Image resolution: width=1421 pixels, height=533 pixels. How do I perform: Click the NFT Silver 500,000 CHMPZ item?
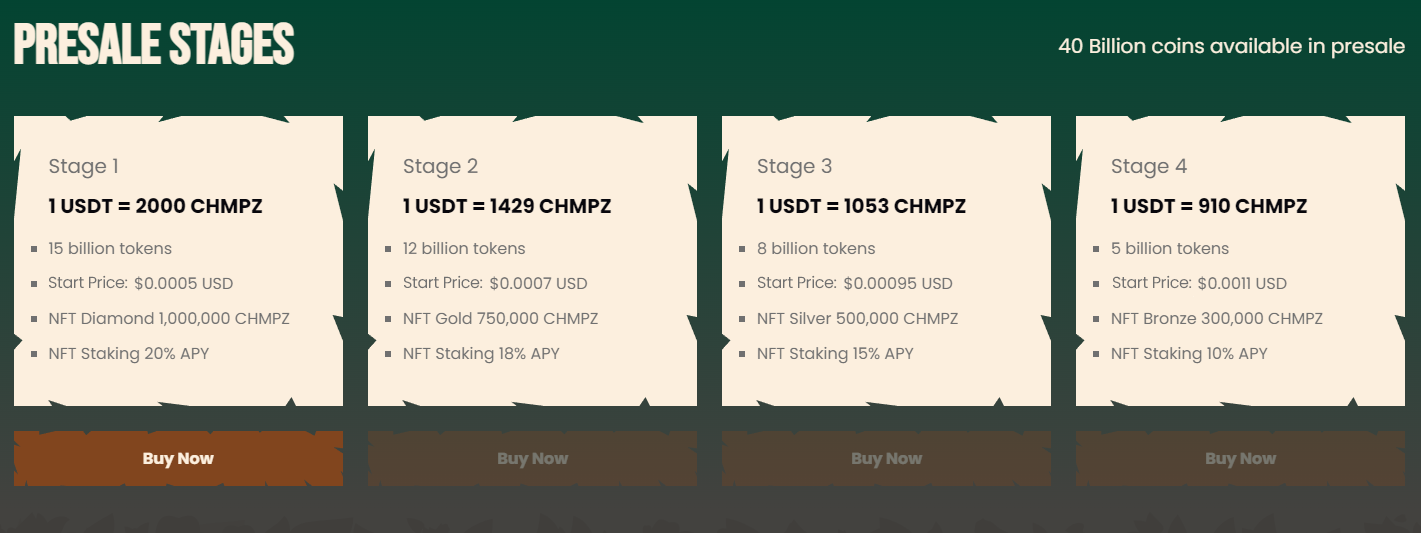pos(857,319)
